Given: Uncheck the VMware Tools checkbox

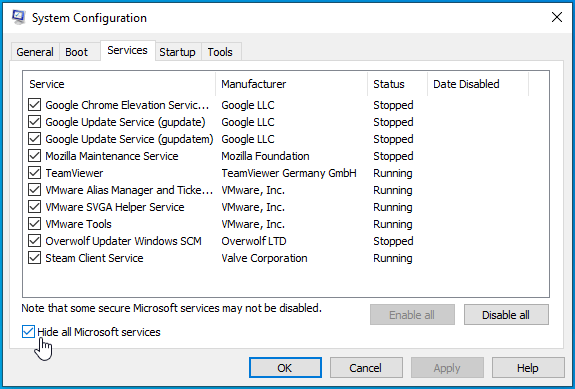Looking at the screenshot, I should (x=34, y=224).
